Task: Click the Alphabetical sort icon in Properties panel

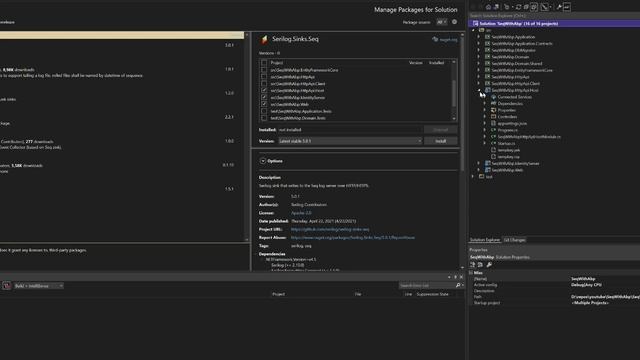Action: (x=480, y=265)
